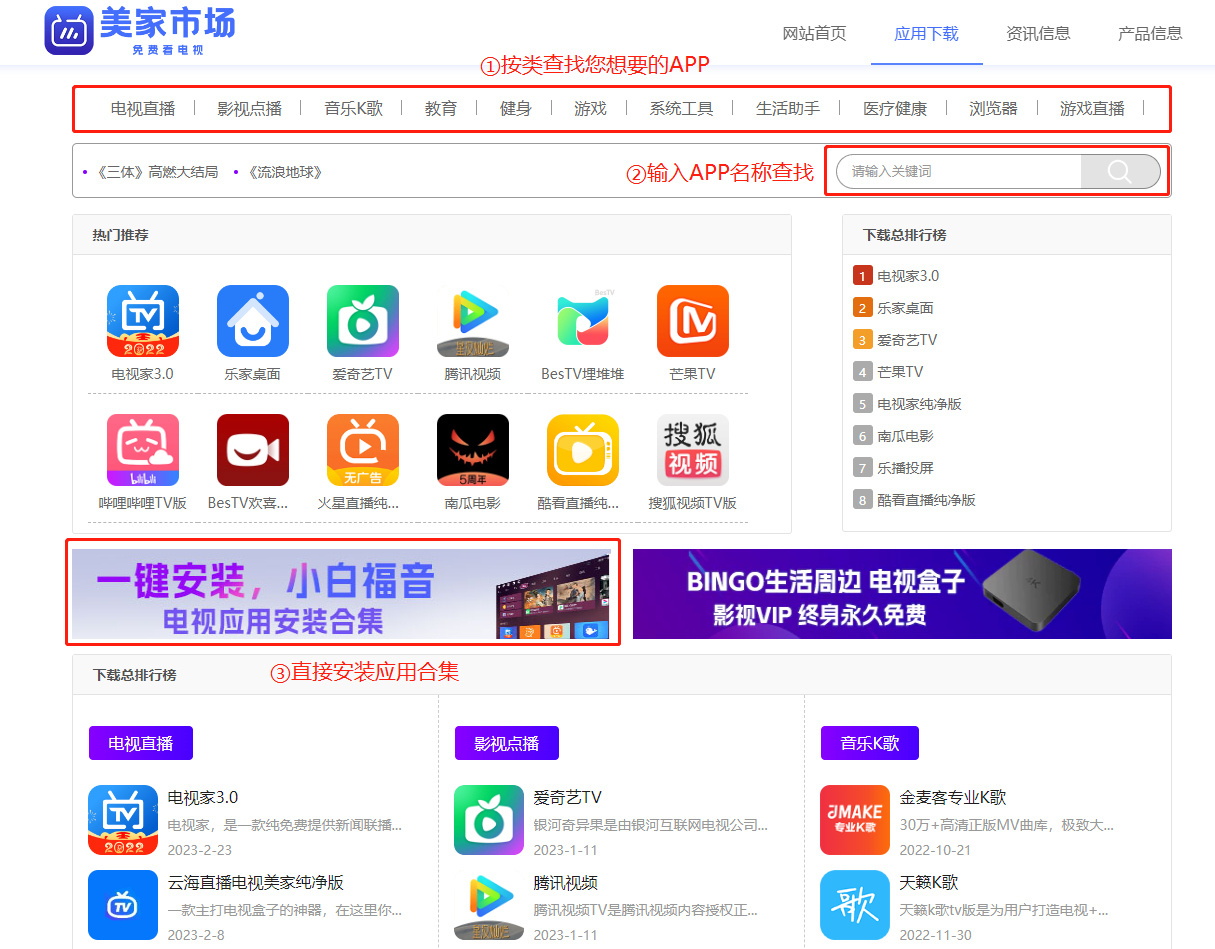Select 游戏直播 category

coord(1092,108)
